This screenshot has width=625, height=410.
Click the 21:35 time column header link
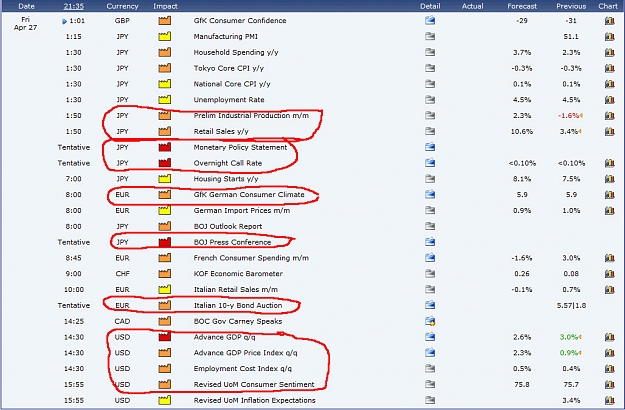click(x=74, y=6)
